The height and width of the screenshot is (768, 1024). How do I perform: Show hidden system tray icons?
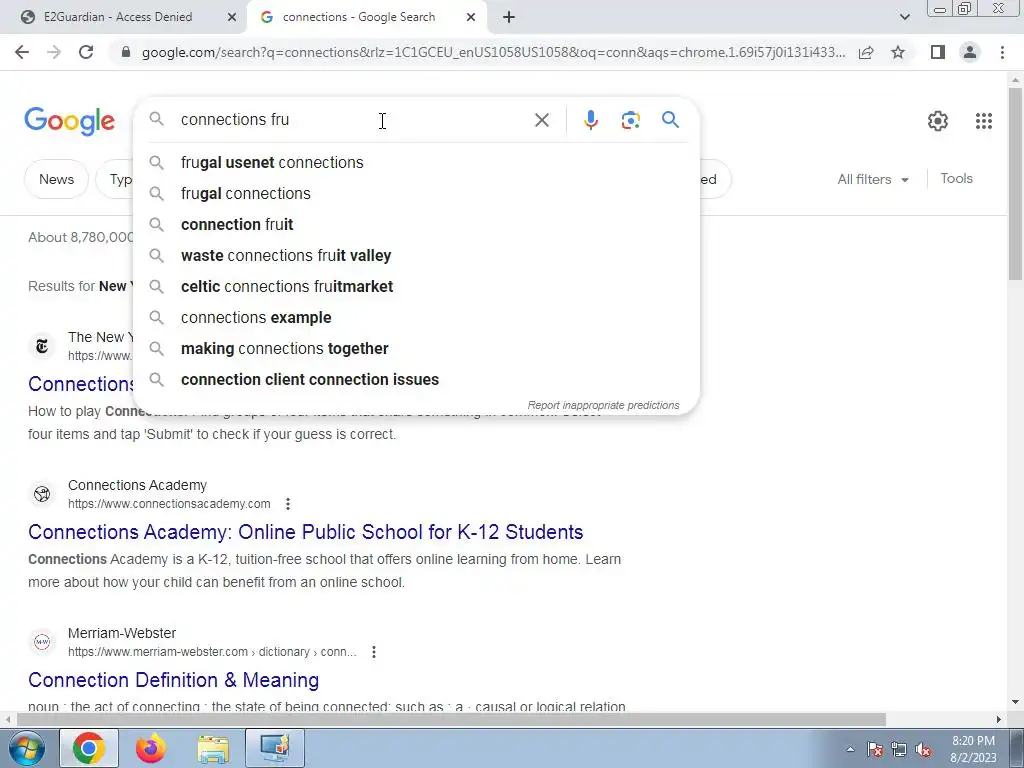850,750
